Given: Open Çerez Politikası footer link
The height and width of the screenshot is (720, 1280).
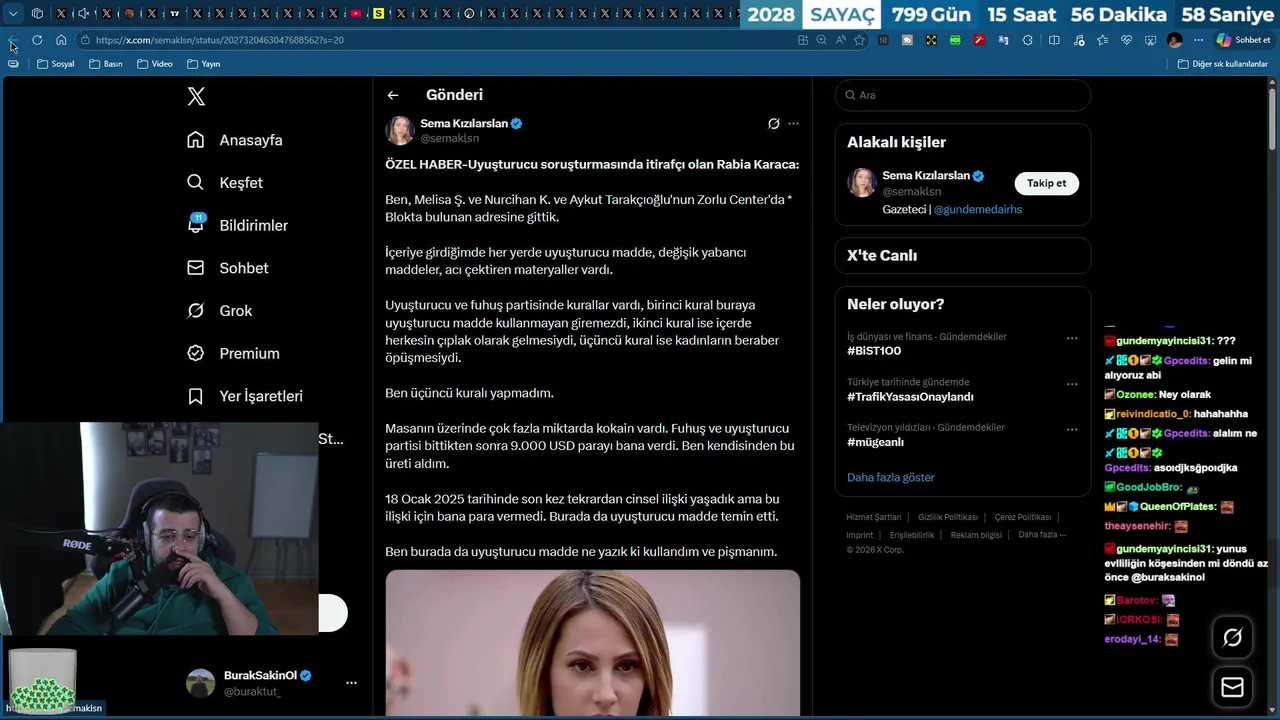Looking at the screenshot, I should tap(1022, 517).
